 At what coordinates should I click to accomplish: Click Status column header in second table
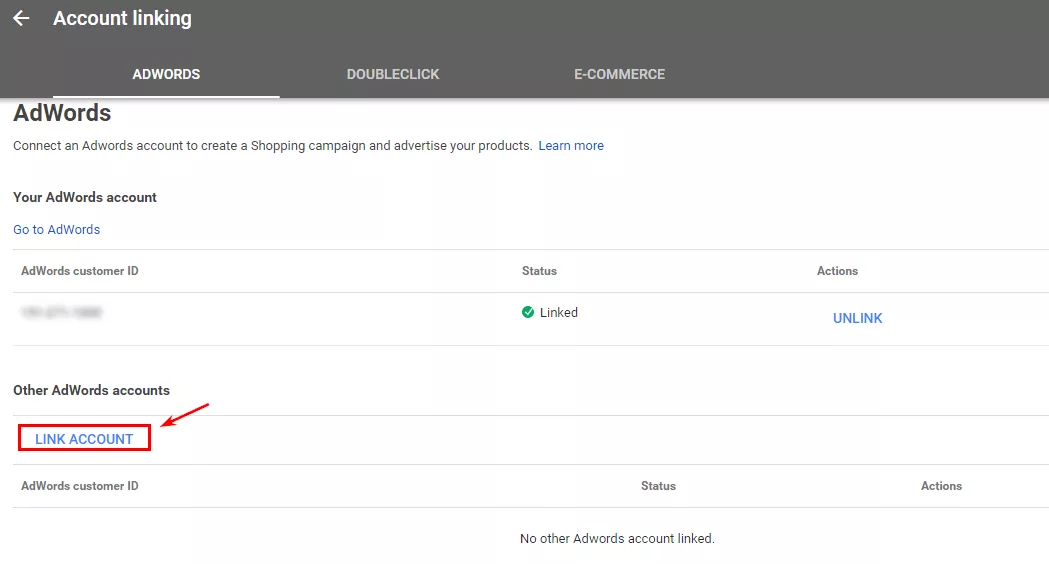click(658, 486)
